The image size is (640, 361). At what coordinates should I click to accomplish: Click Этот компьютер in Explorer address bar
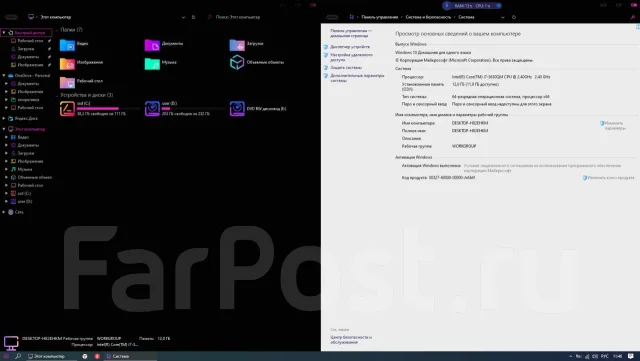tap(56, 17)
